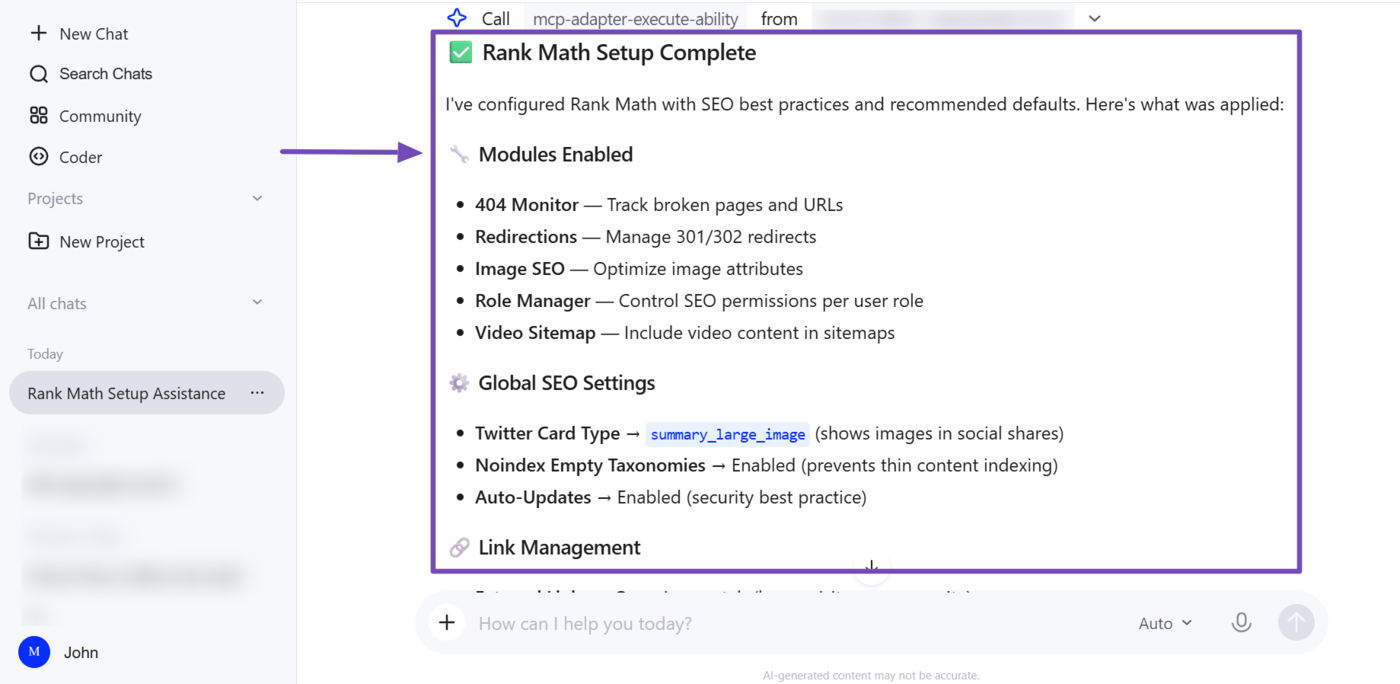Open the Coder section
This screenshot has height=684, width=1400.
pyautogui.click(x=66, y=157)
